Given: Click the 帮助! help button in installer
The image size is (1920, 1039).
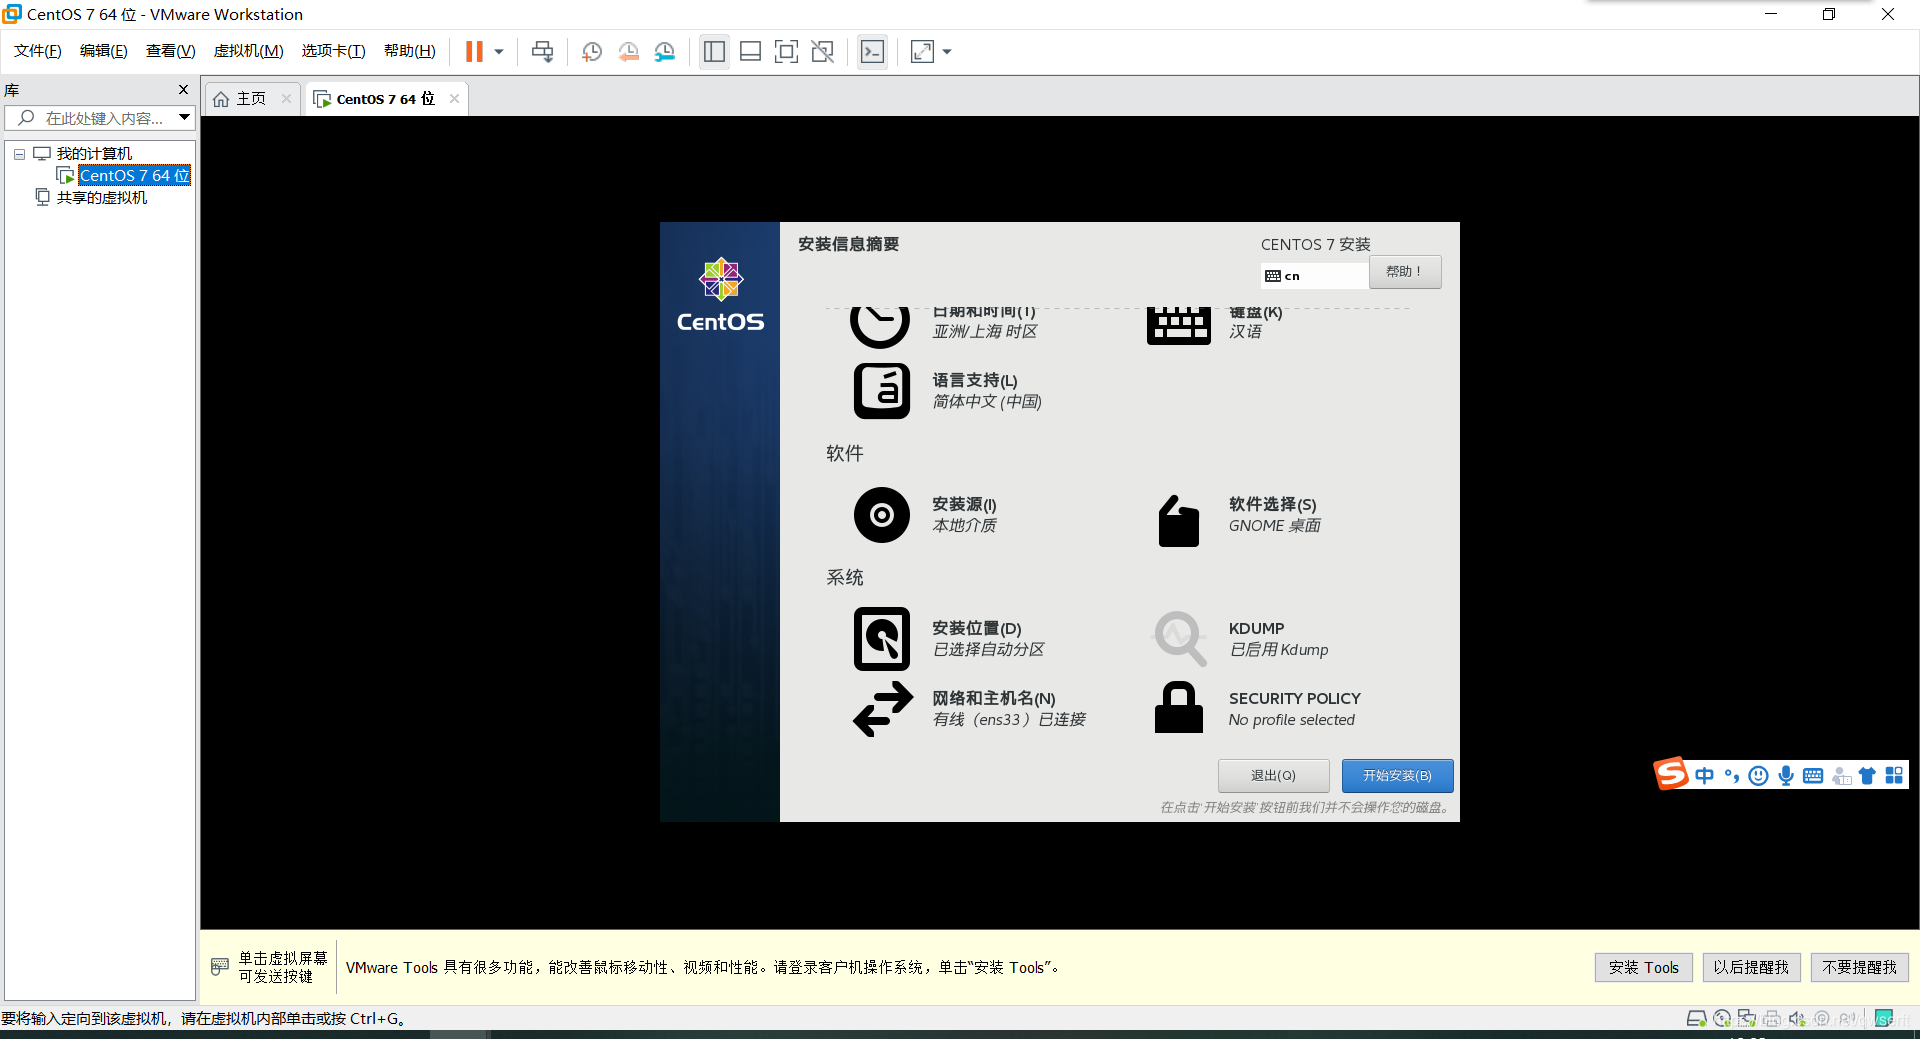Looking at the screenshot, I should point(1405,272).
